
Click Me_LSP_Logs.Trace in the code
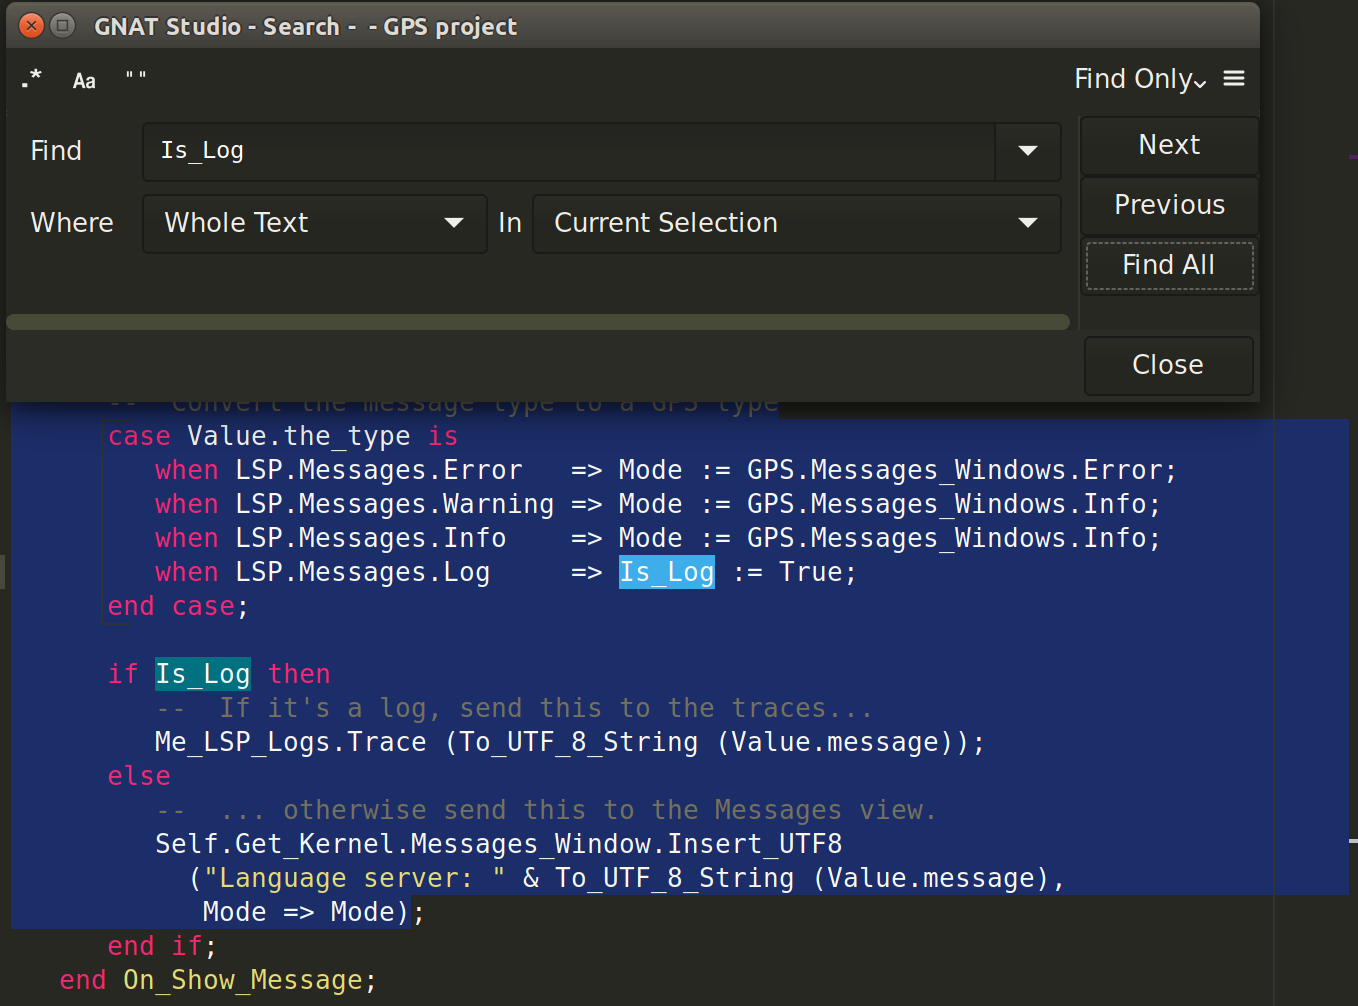coord(290,742)
